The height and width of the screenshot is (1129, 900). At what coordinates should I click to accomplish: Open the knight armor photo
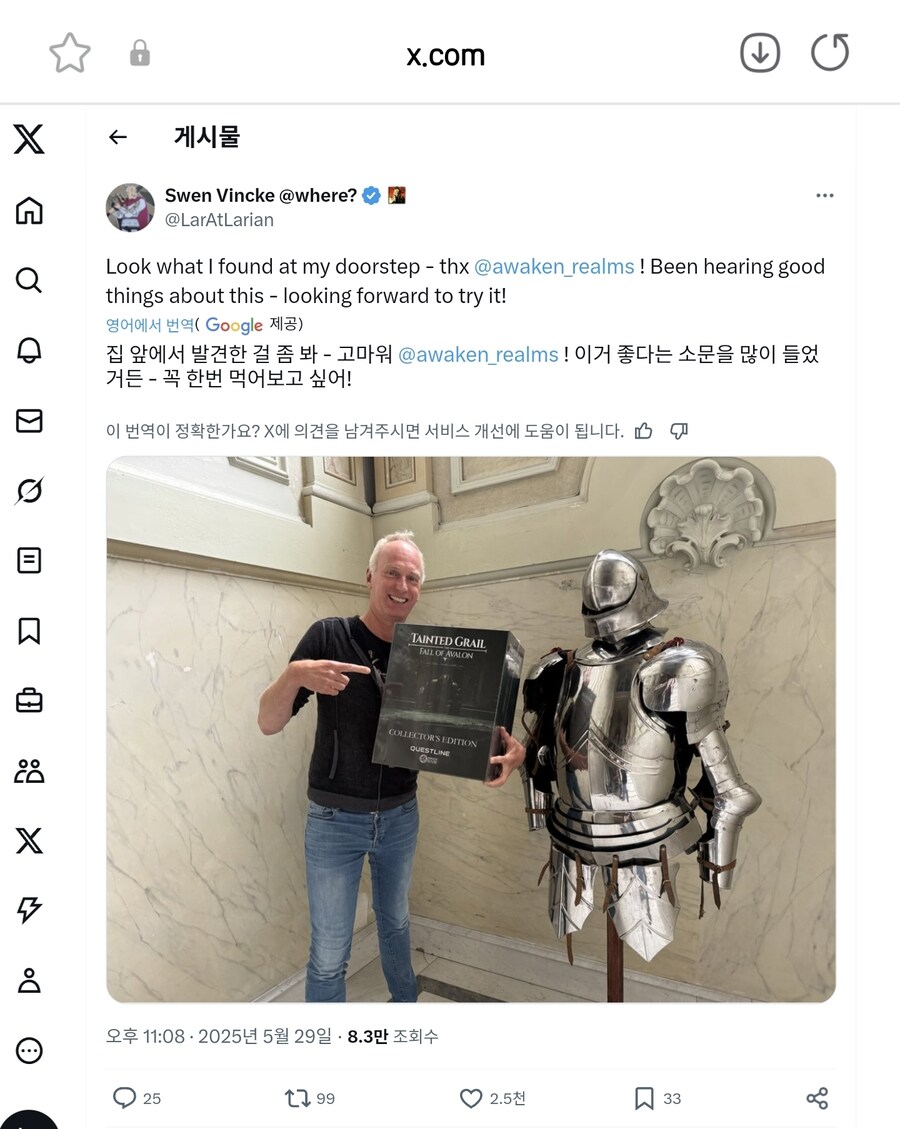tap(471, 729)
